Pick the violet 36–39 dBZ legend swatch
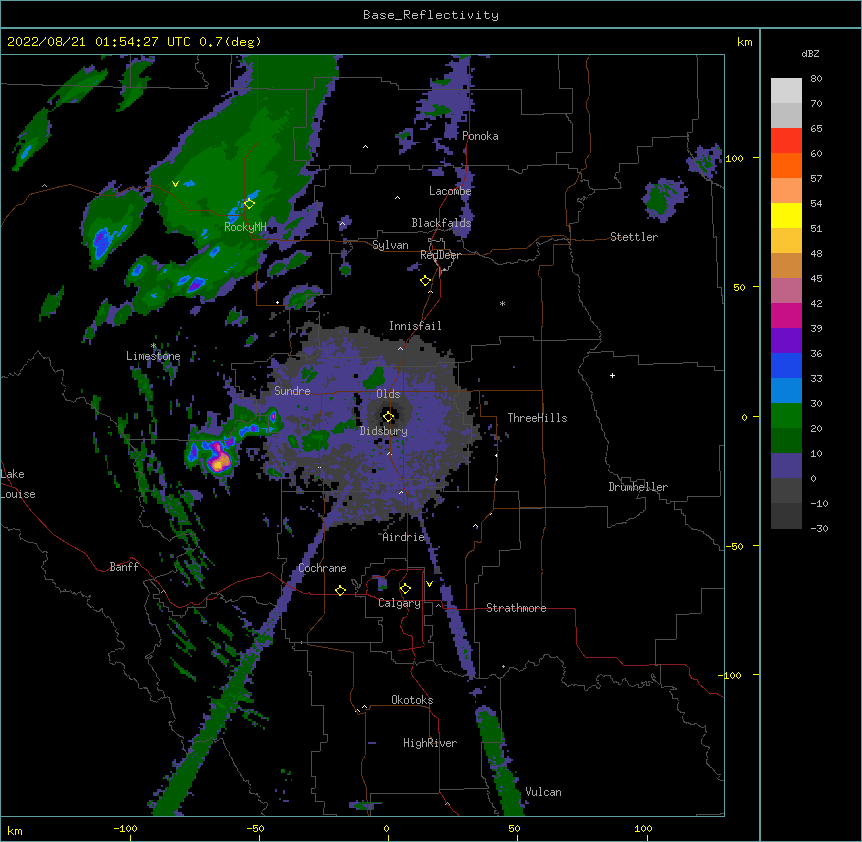This screenshot has height=842, width=862. click(786, 341)
